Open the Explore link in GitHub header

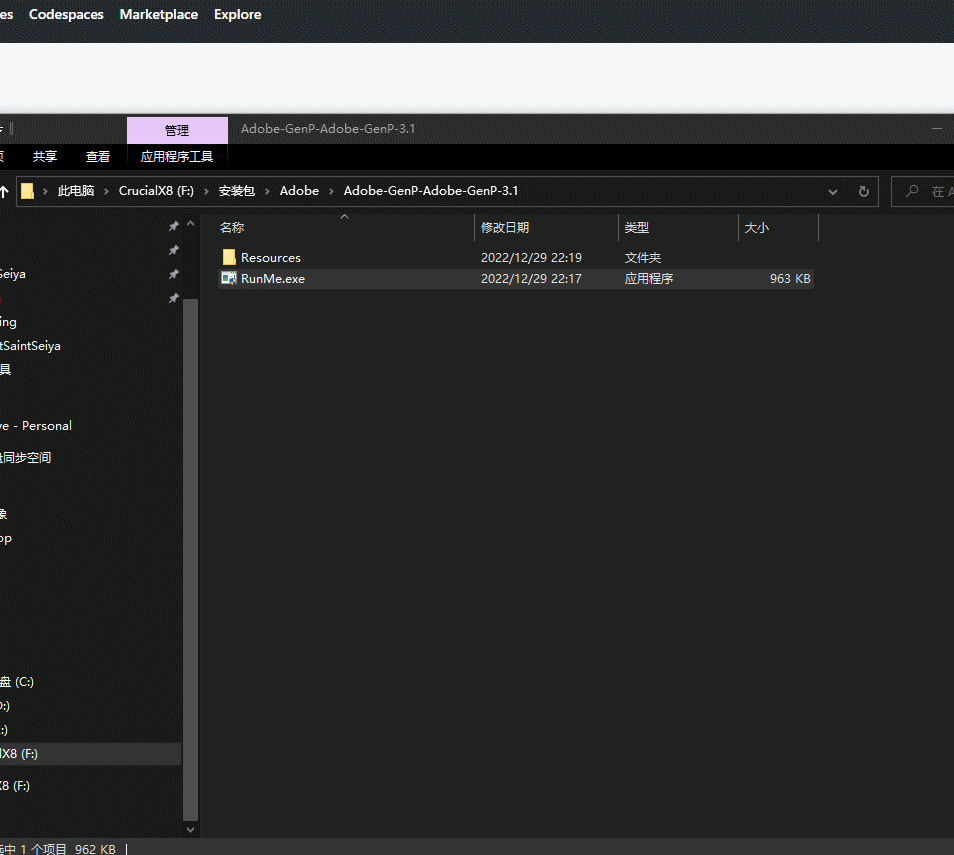pyautogui.click(x=237, y=15)
